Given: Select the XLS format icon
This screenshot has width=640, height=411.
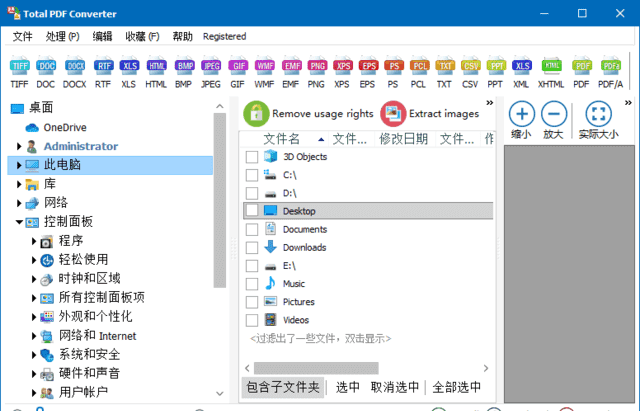Looking at the screenshot, I should pos(129,66).
